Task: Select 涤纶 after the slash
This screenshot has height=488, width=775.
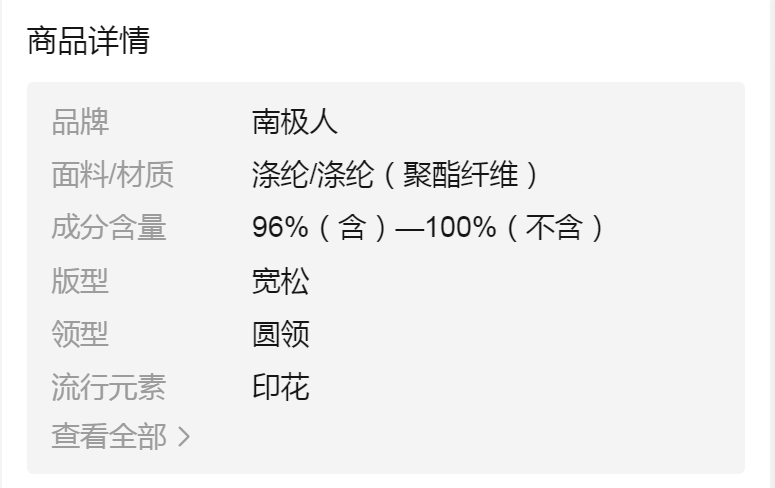Action: tap(346, 175)
